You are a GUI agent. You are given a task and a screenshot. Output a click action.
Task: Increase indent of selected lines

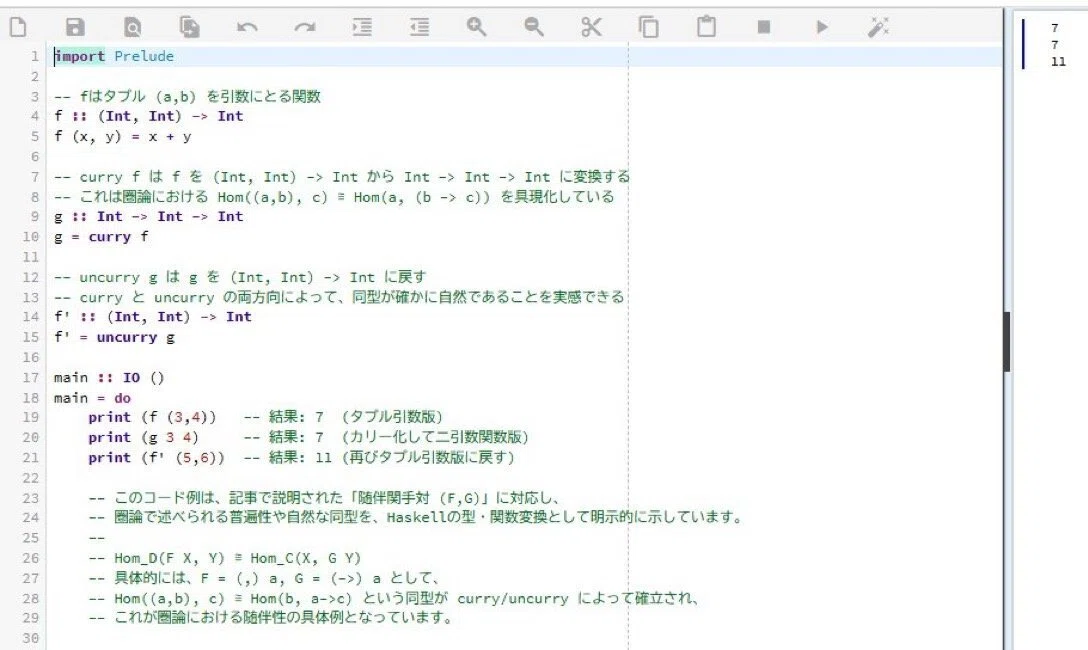[362, 27]
